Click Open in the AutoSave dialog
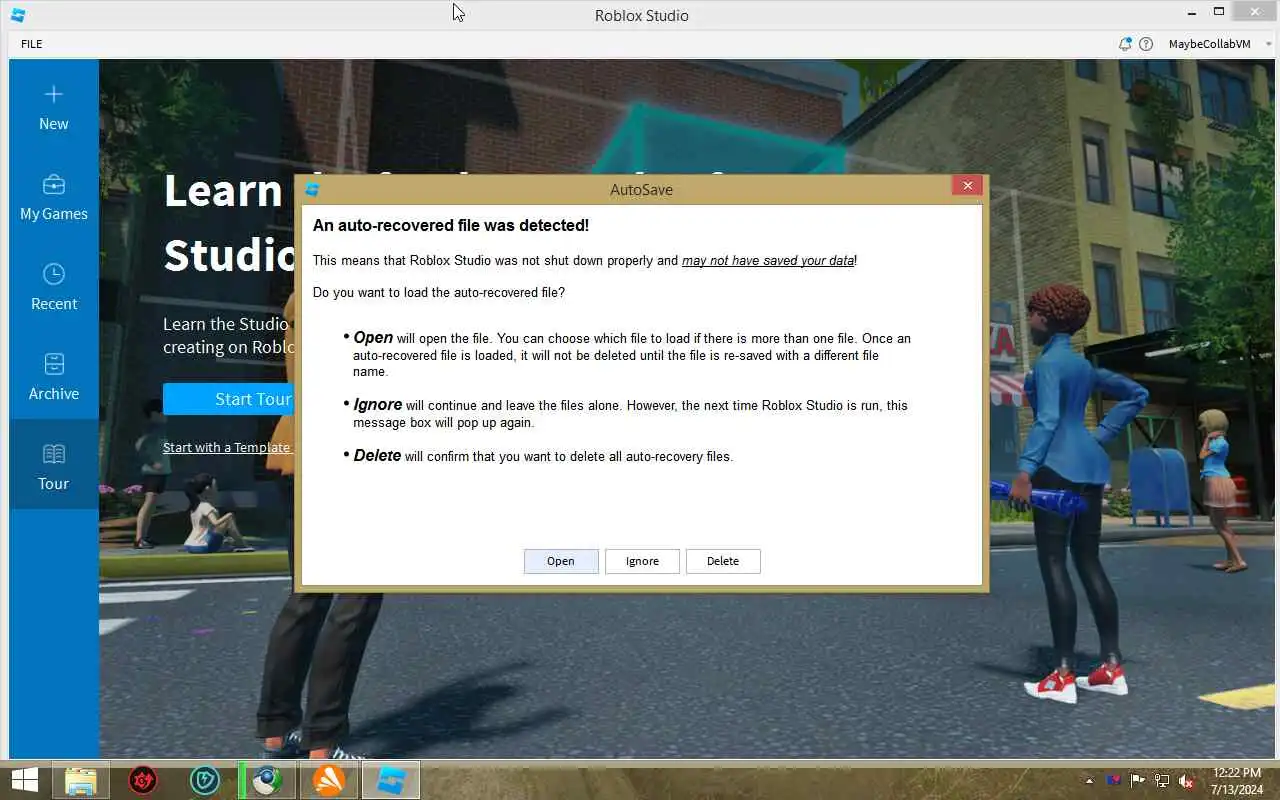Screen dimensions: 1280x800 [561, 561]
